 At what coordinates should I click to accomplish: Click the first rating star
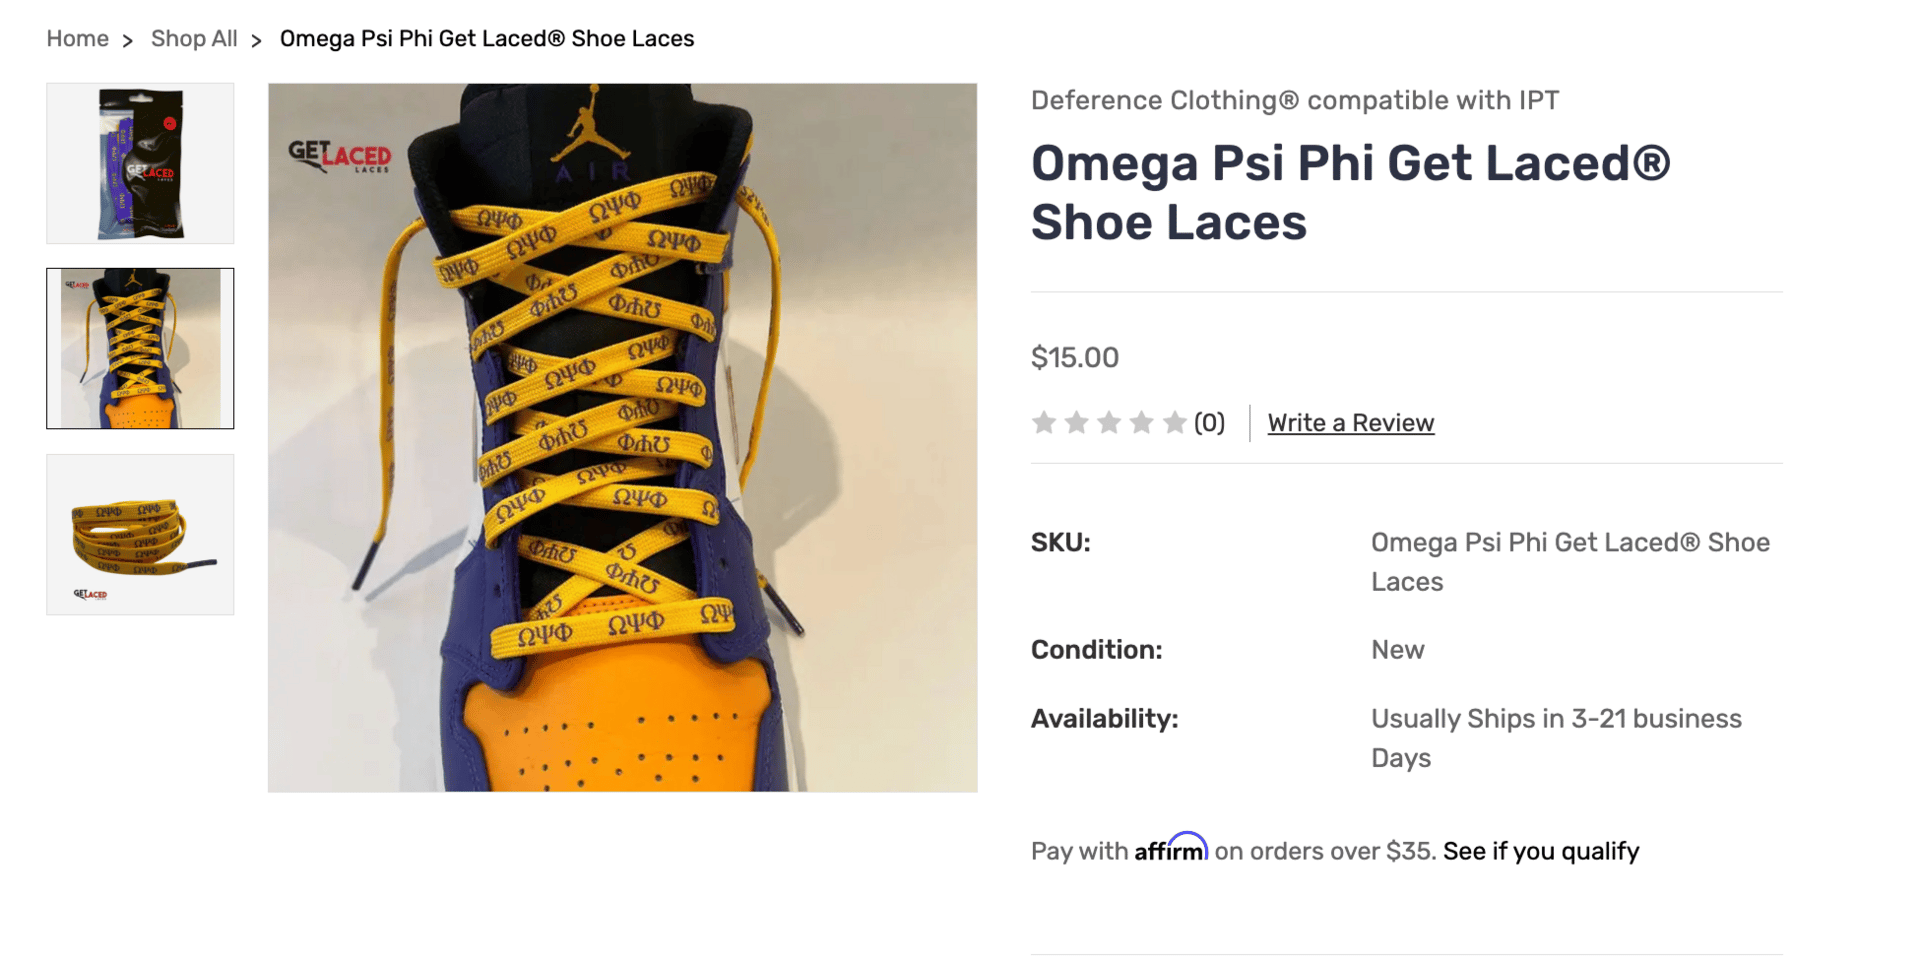click(x=1044, y=423)
